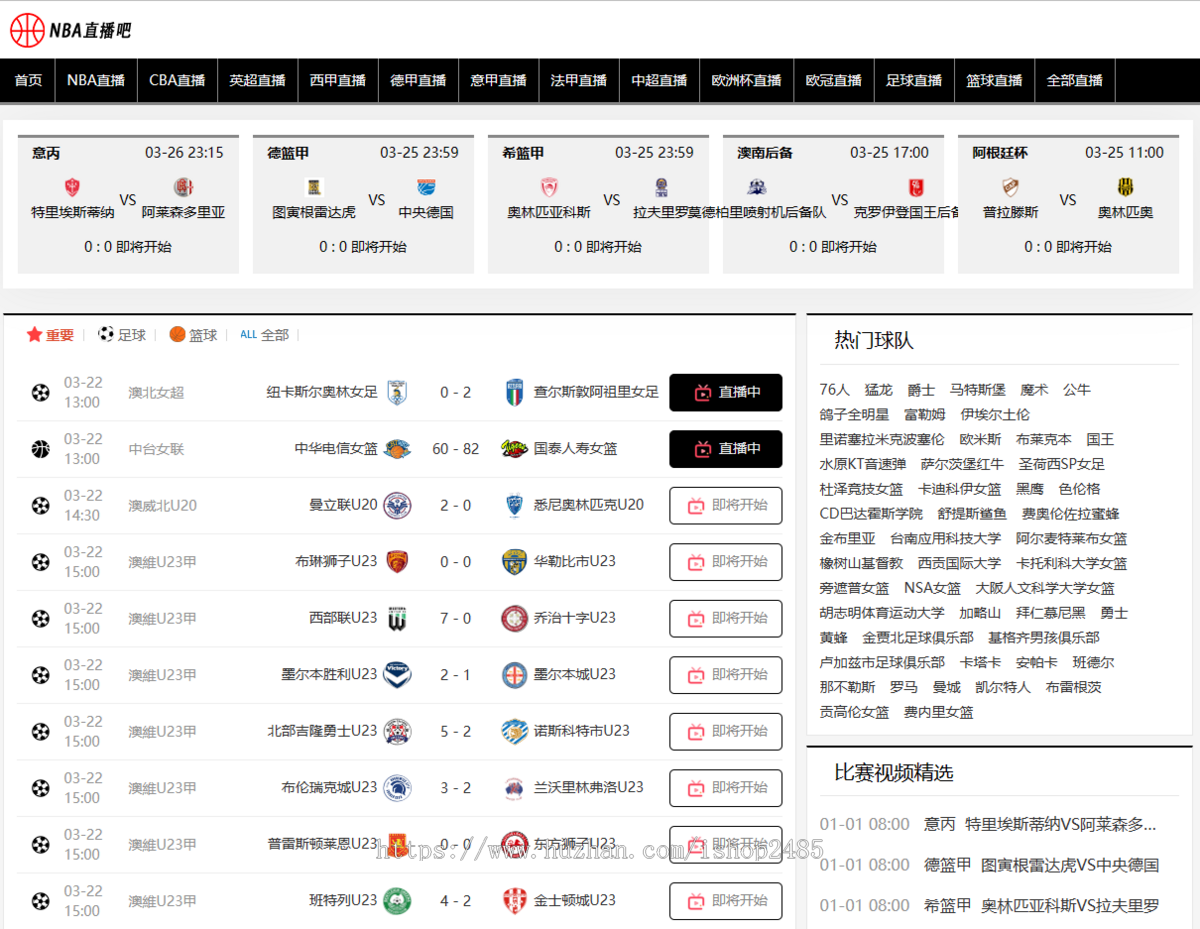Click 克罗伊登国王后备 red crest
The image size is (1200, 929).
pos(915,187)
